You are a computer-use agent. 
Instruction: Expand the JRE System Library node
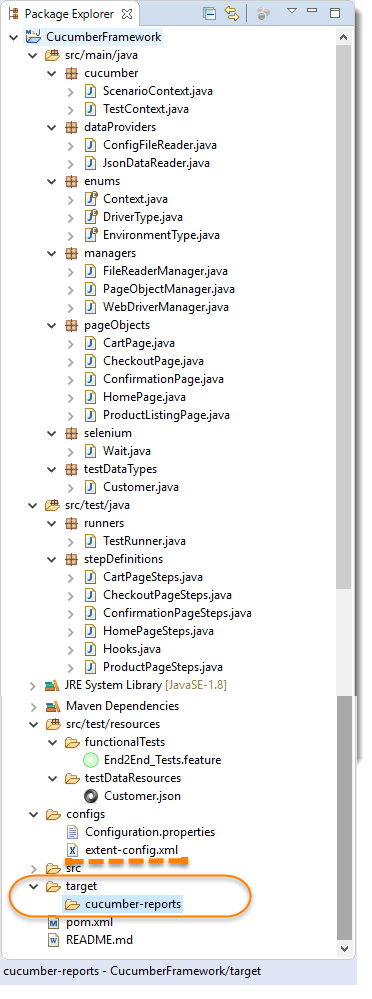click(32, 686)
